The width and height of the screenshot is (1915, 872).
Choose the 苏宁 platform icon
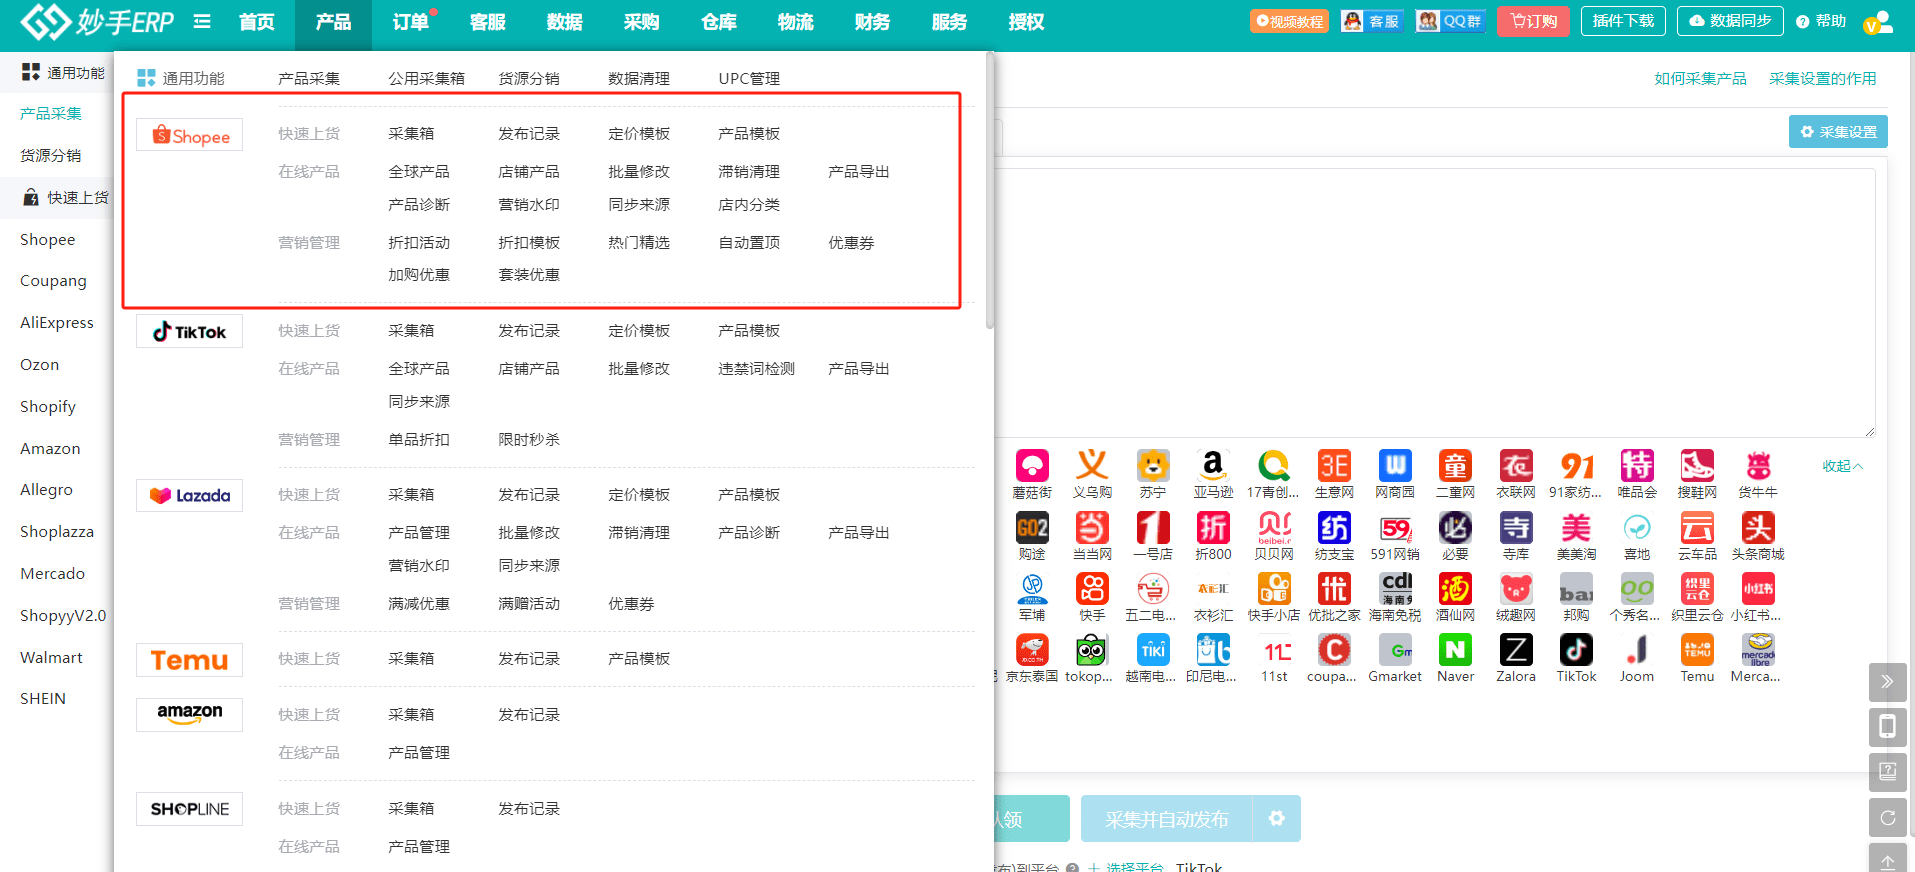1153,466
